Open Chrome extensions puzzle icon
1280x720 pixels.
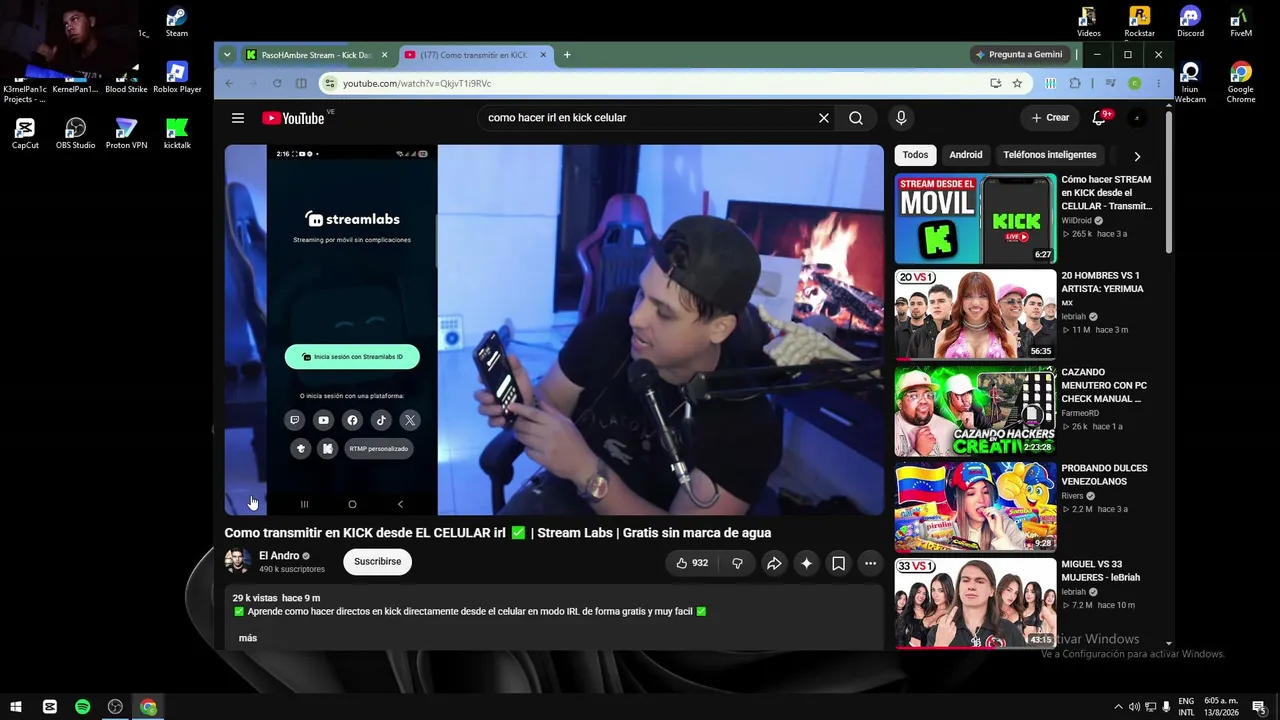coord(1075,83)
